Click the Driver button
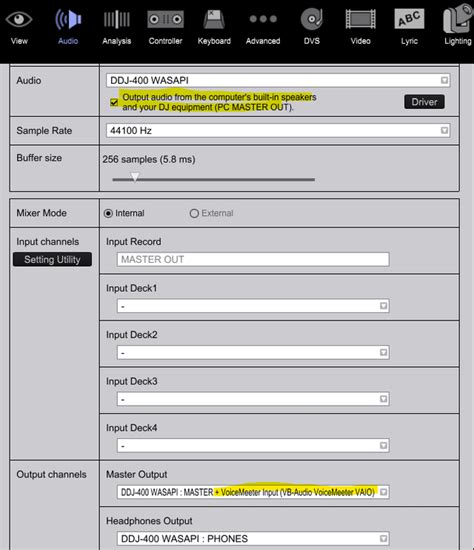 pos(424,102)
